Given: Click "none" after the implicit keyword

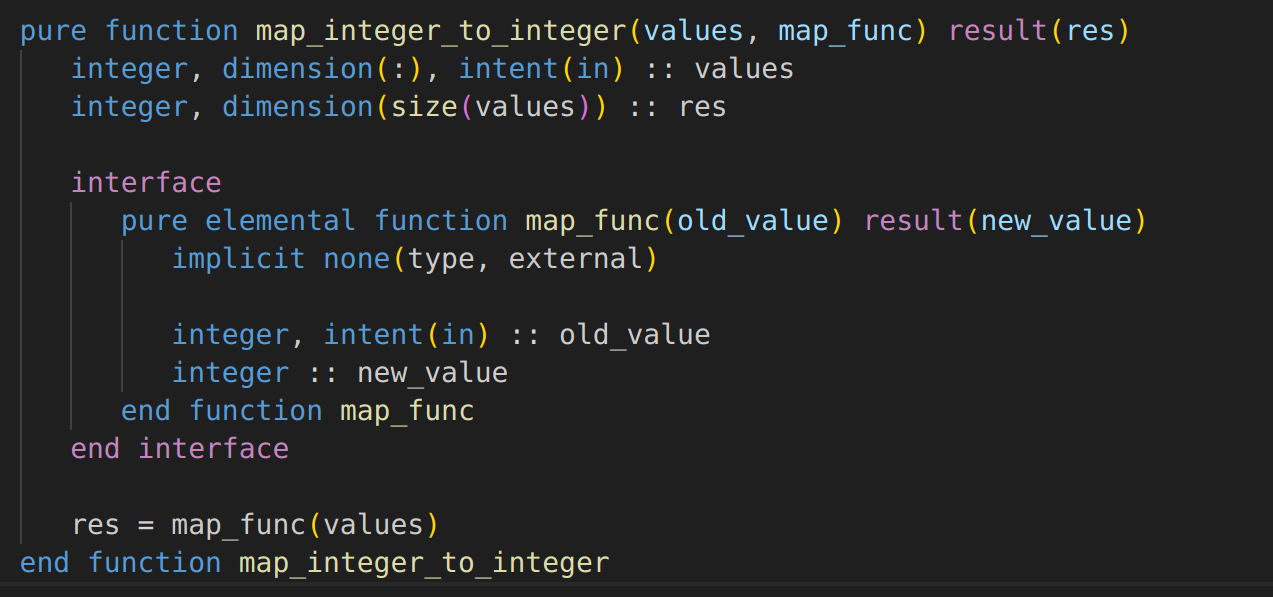Looking at the screenshot, I should (x=357, y=259).
